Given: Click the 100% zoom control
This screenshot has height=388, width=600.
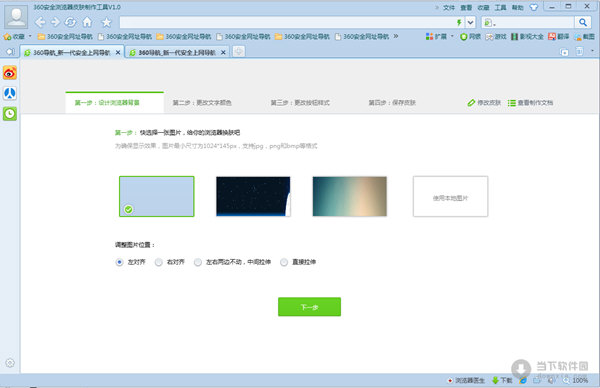Looking at the screenshot, I should (575, 380).
